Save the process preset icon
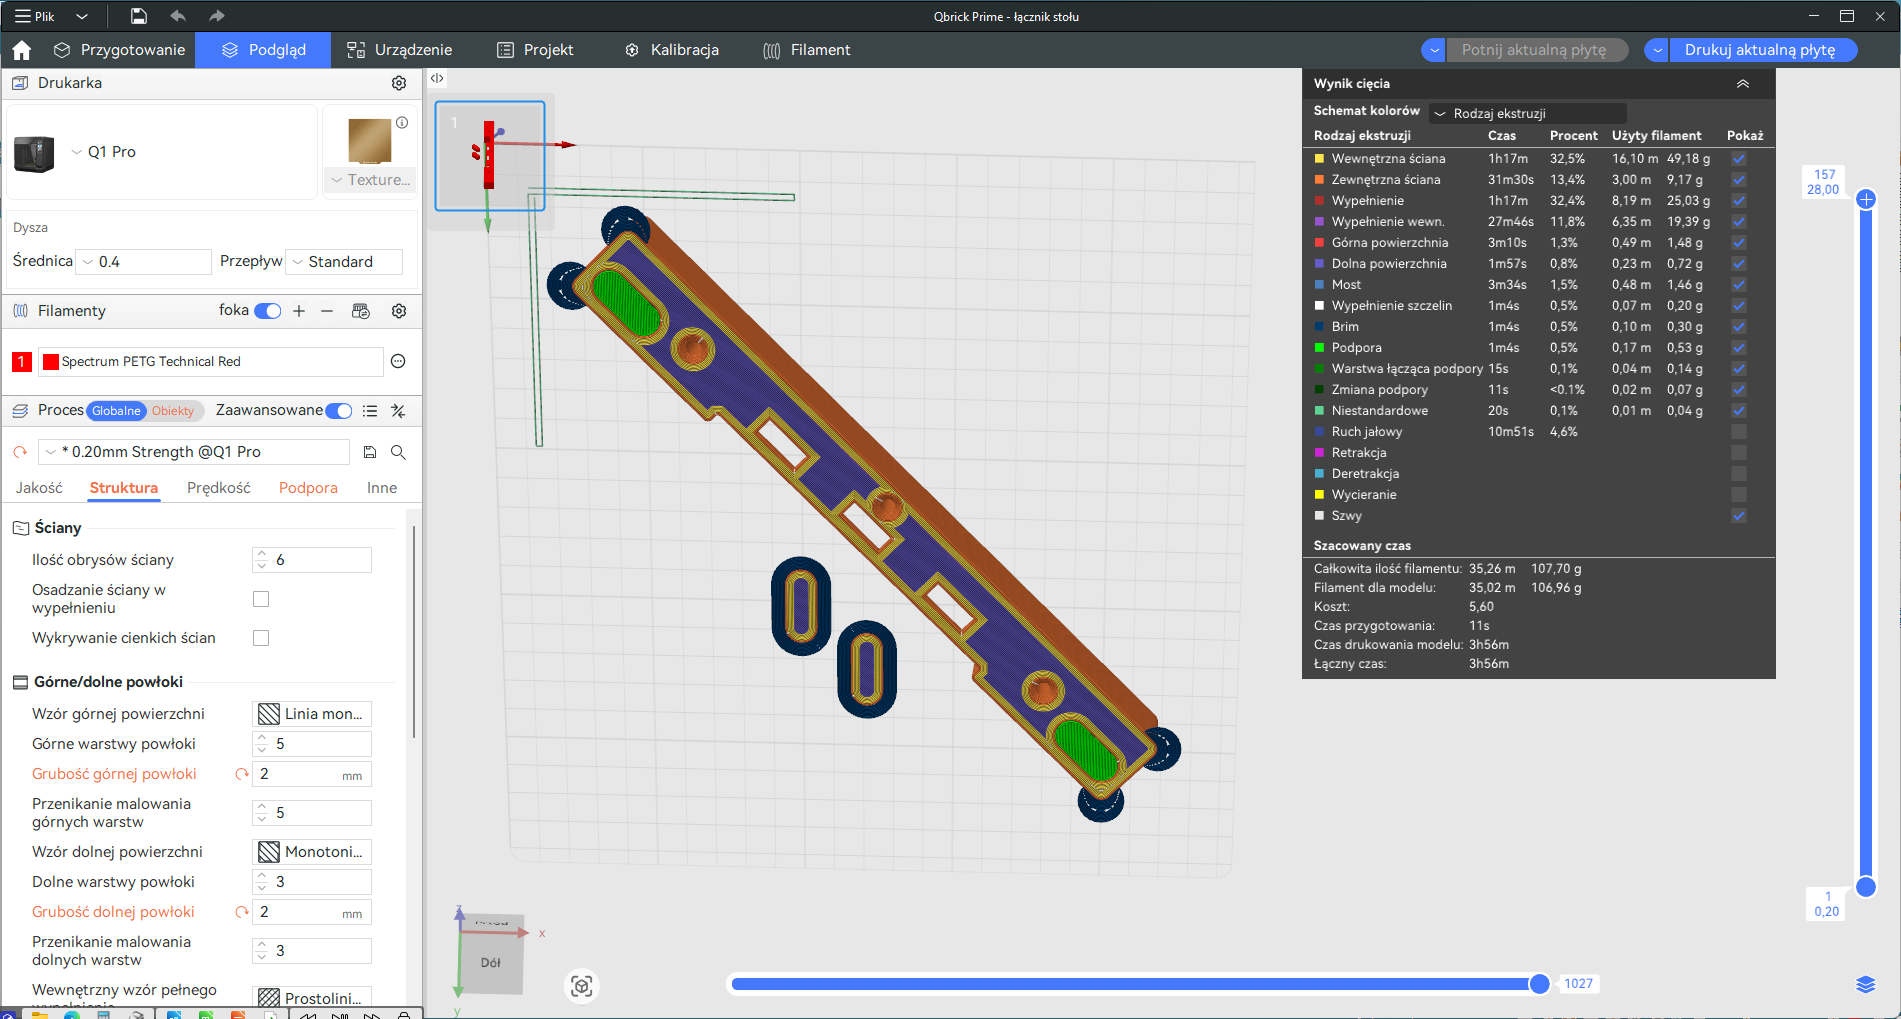Viewport: 1901px width, 1019px height. [370, 452]
